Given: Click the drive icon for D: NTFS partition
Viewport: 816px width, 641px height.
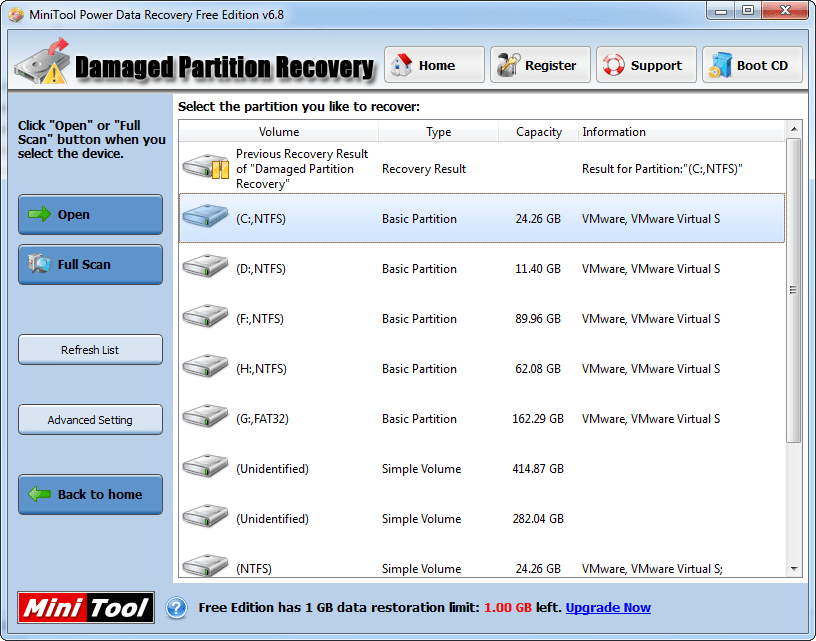Looking at the screenshot, I should [205, 267].
